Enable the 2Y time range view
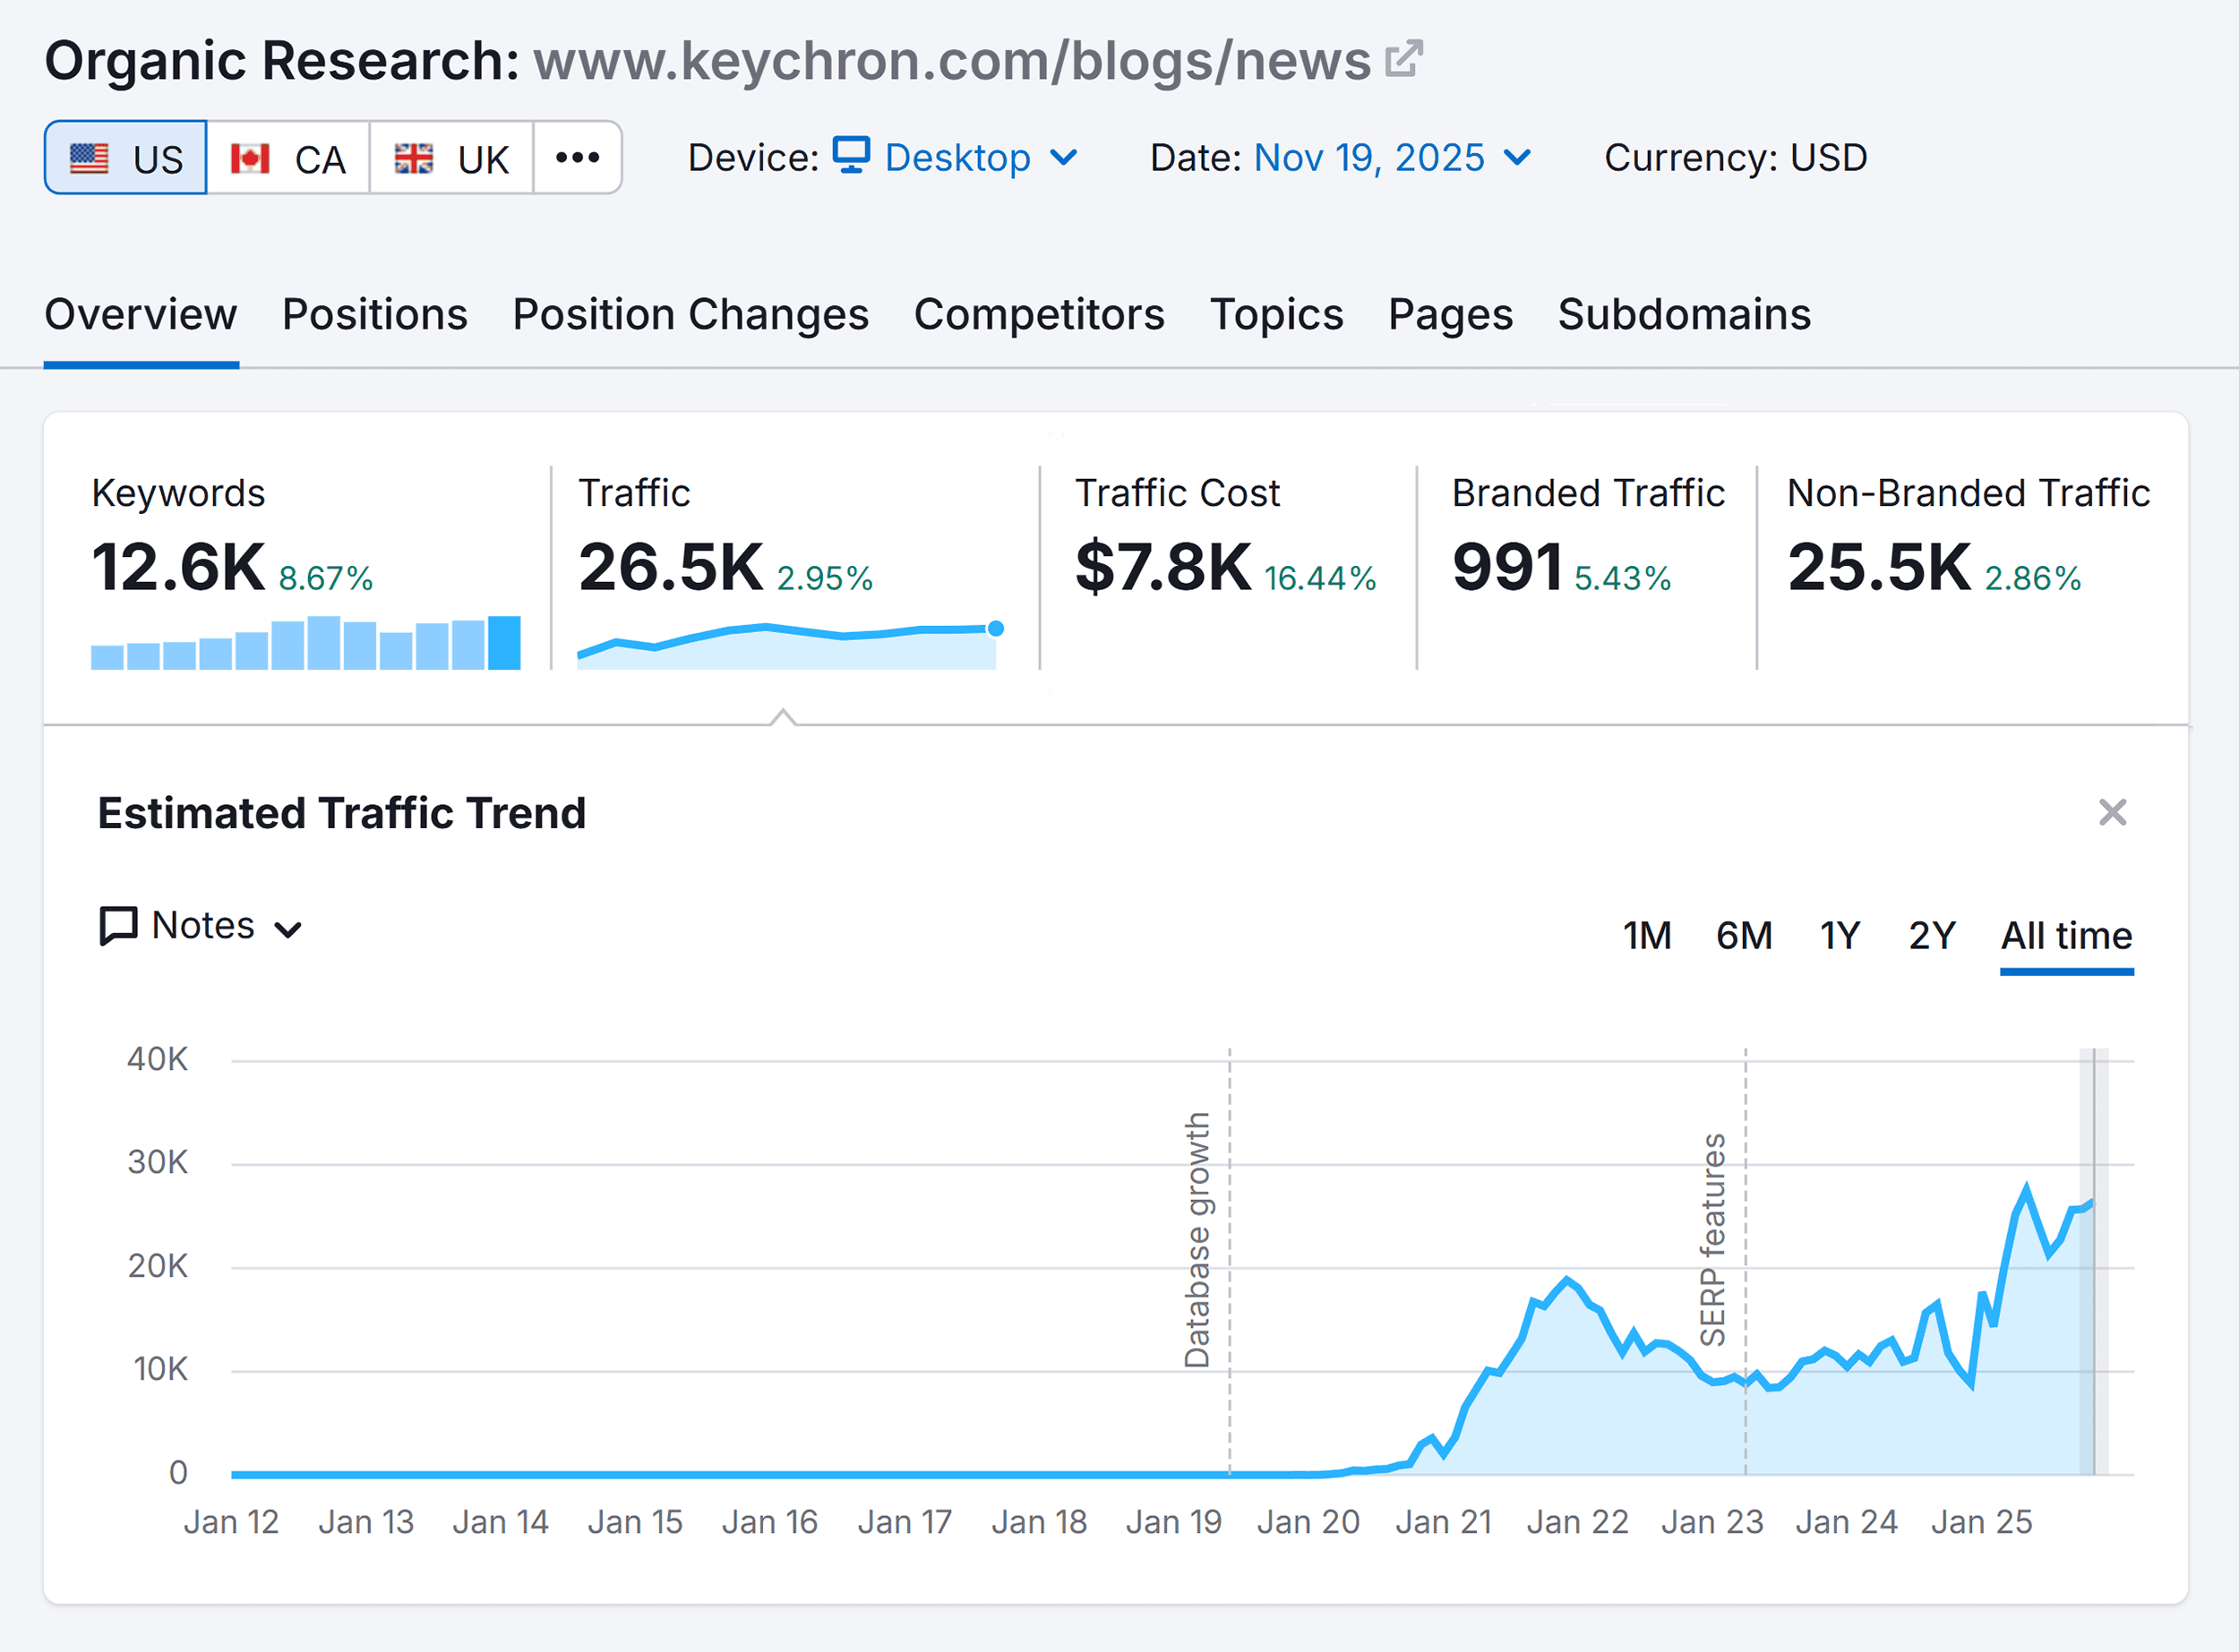 pyautogui.click(x=1930, y=936)
